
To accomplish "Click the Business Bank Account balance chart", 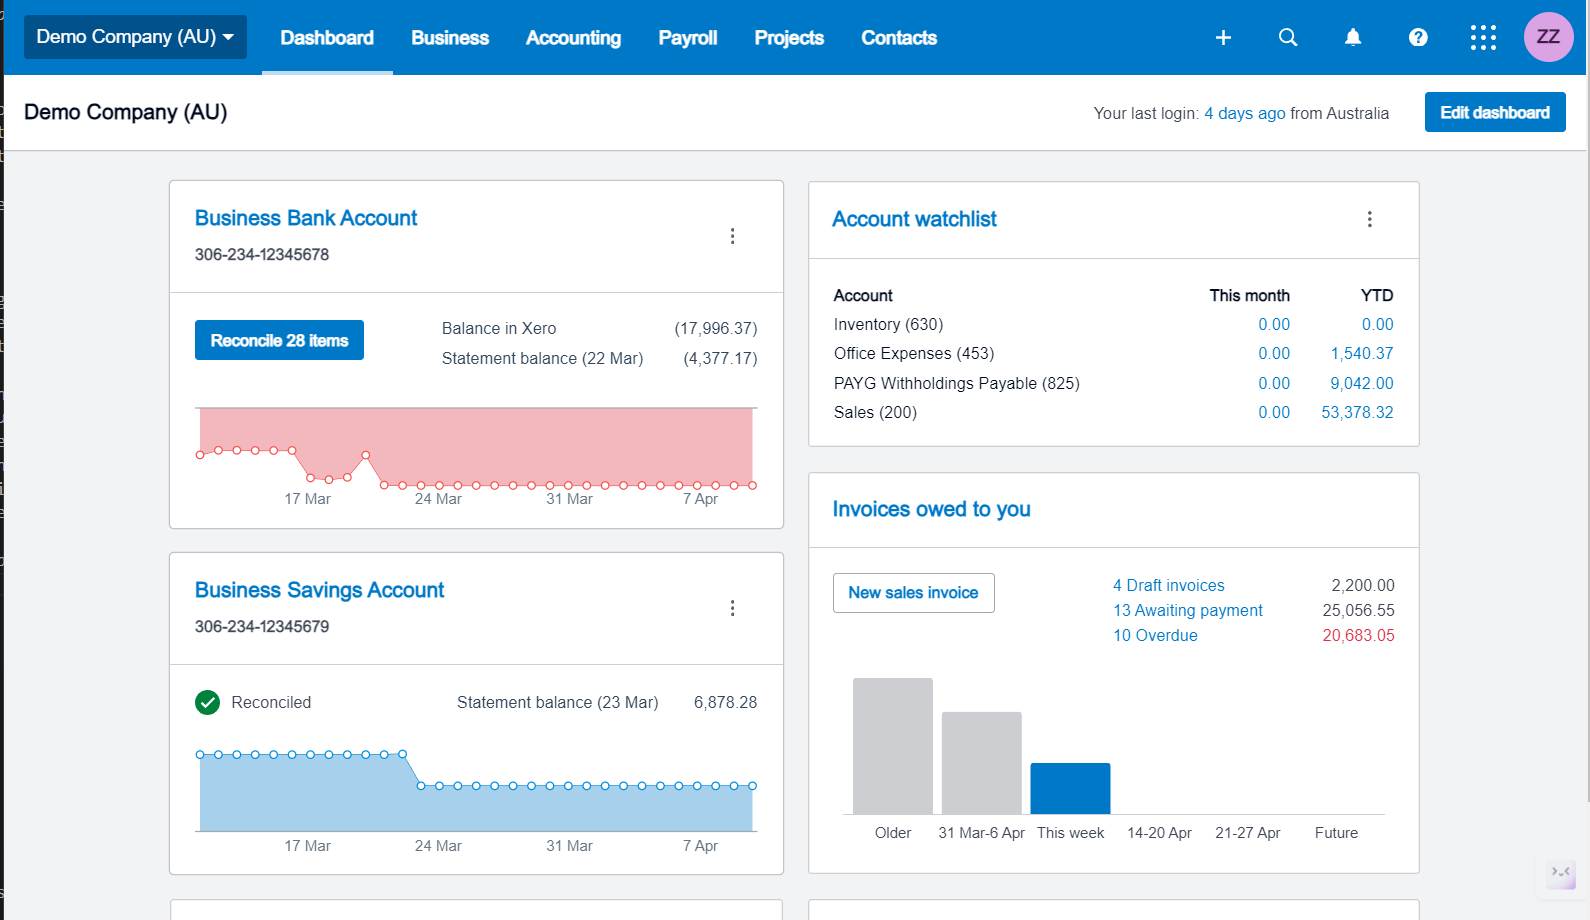I will tap(476, 448).
